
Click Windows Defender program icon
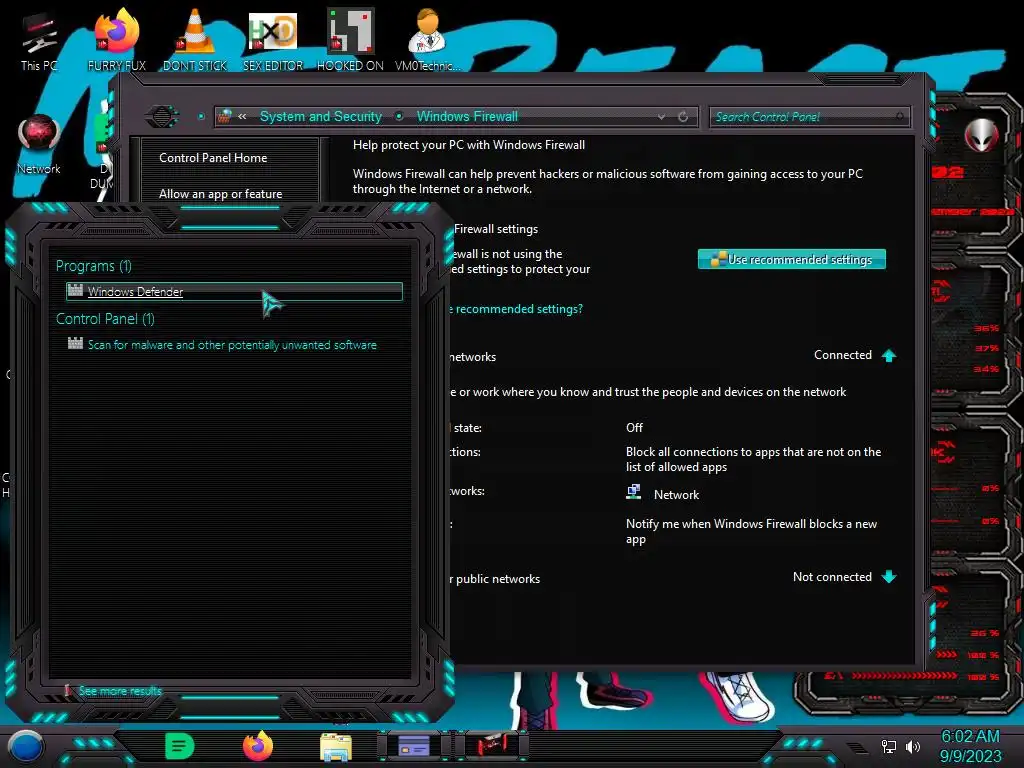(x=76, y=291)
